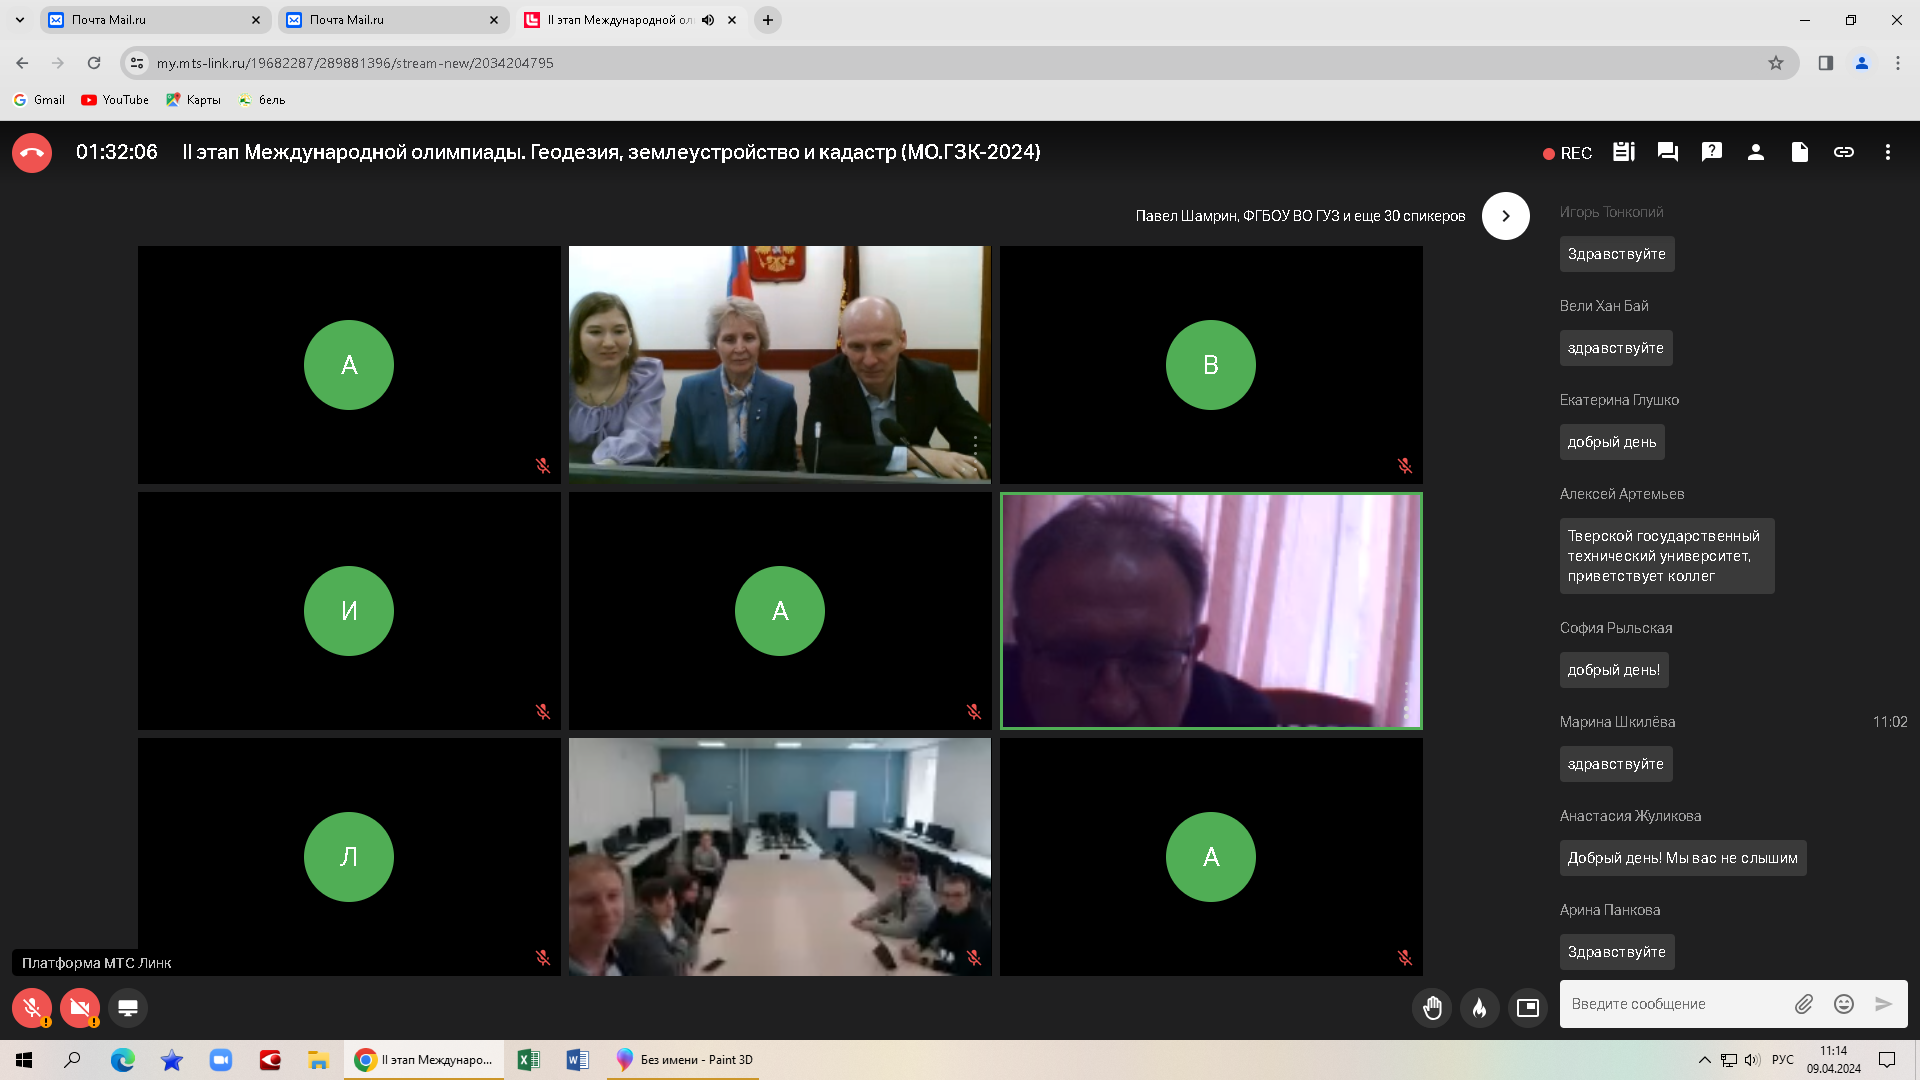This screenshot has width=1920, height=1080.
Task: Expand hidden system tray icons
Action: tap(1704, 1060)
